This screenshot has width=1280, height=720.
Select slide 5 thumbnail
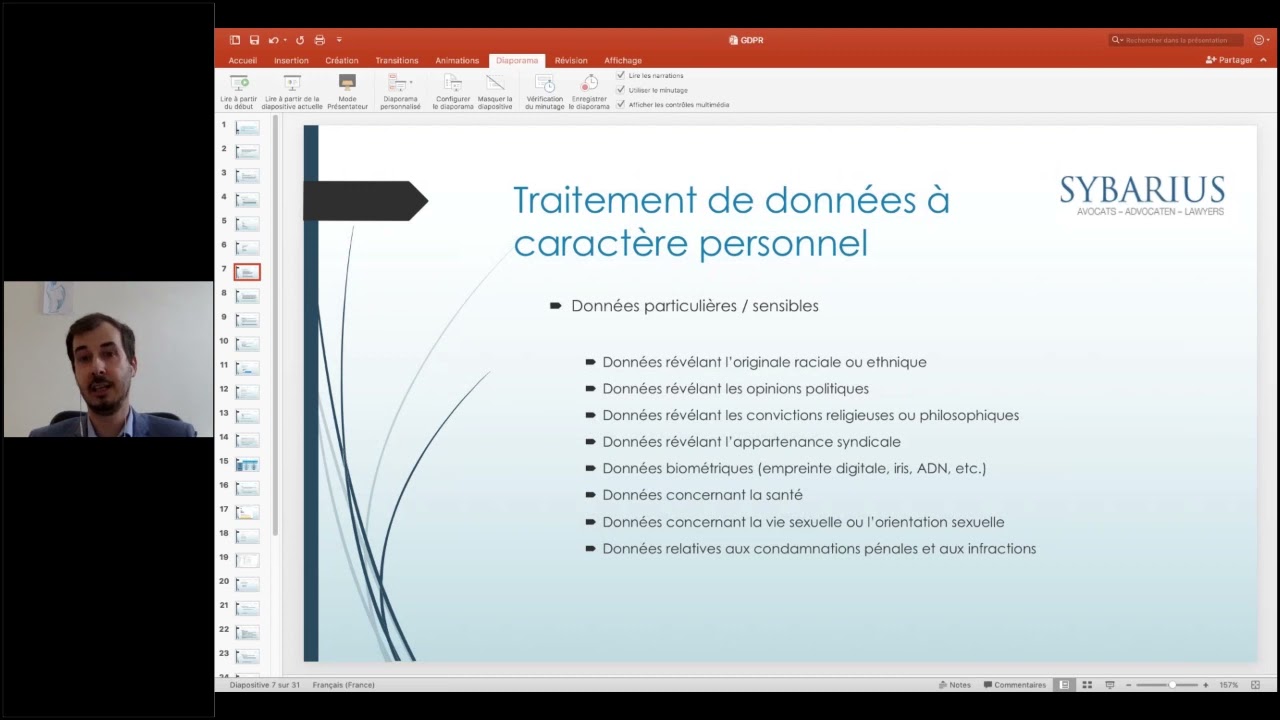click(x=247, y=224)
